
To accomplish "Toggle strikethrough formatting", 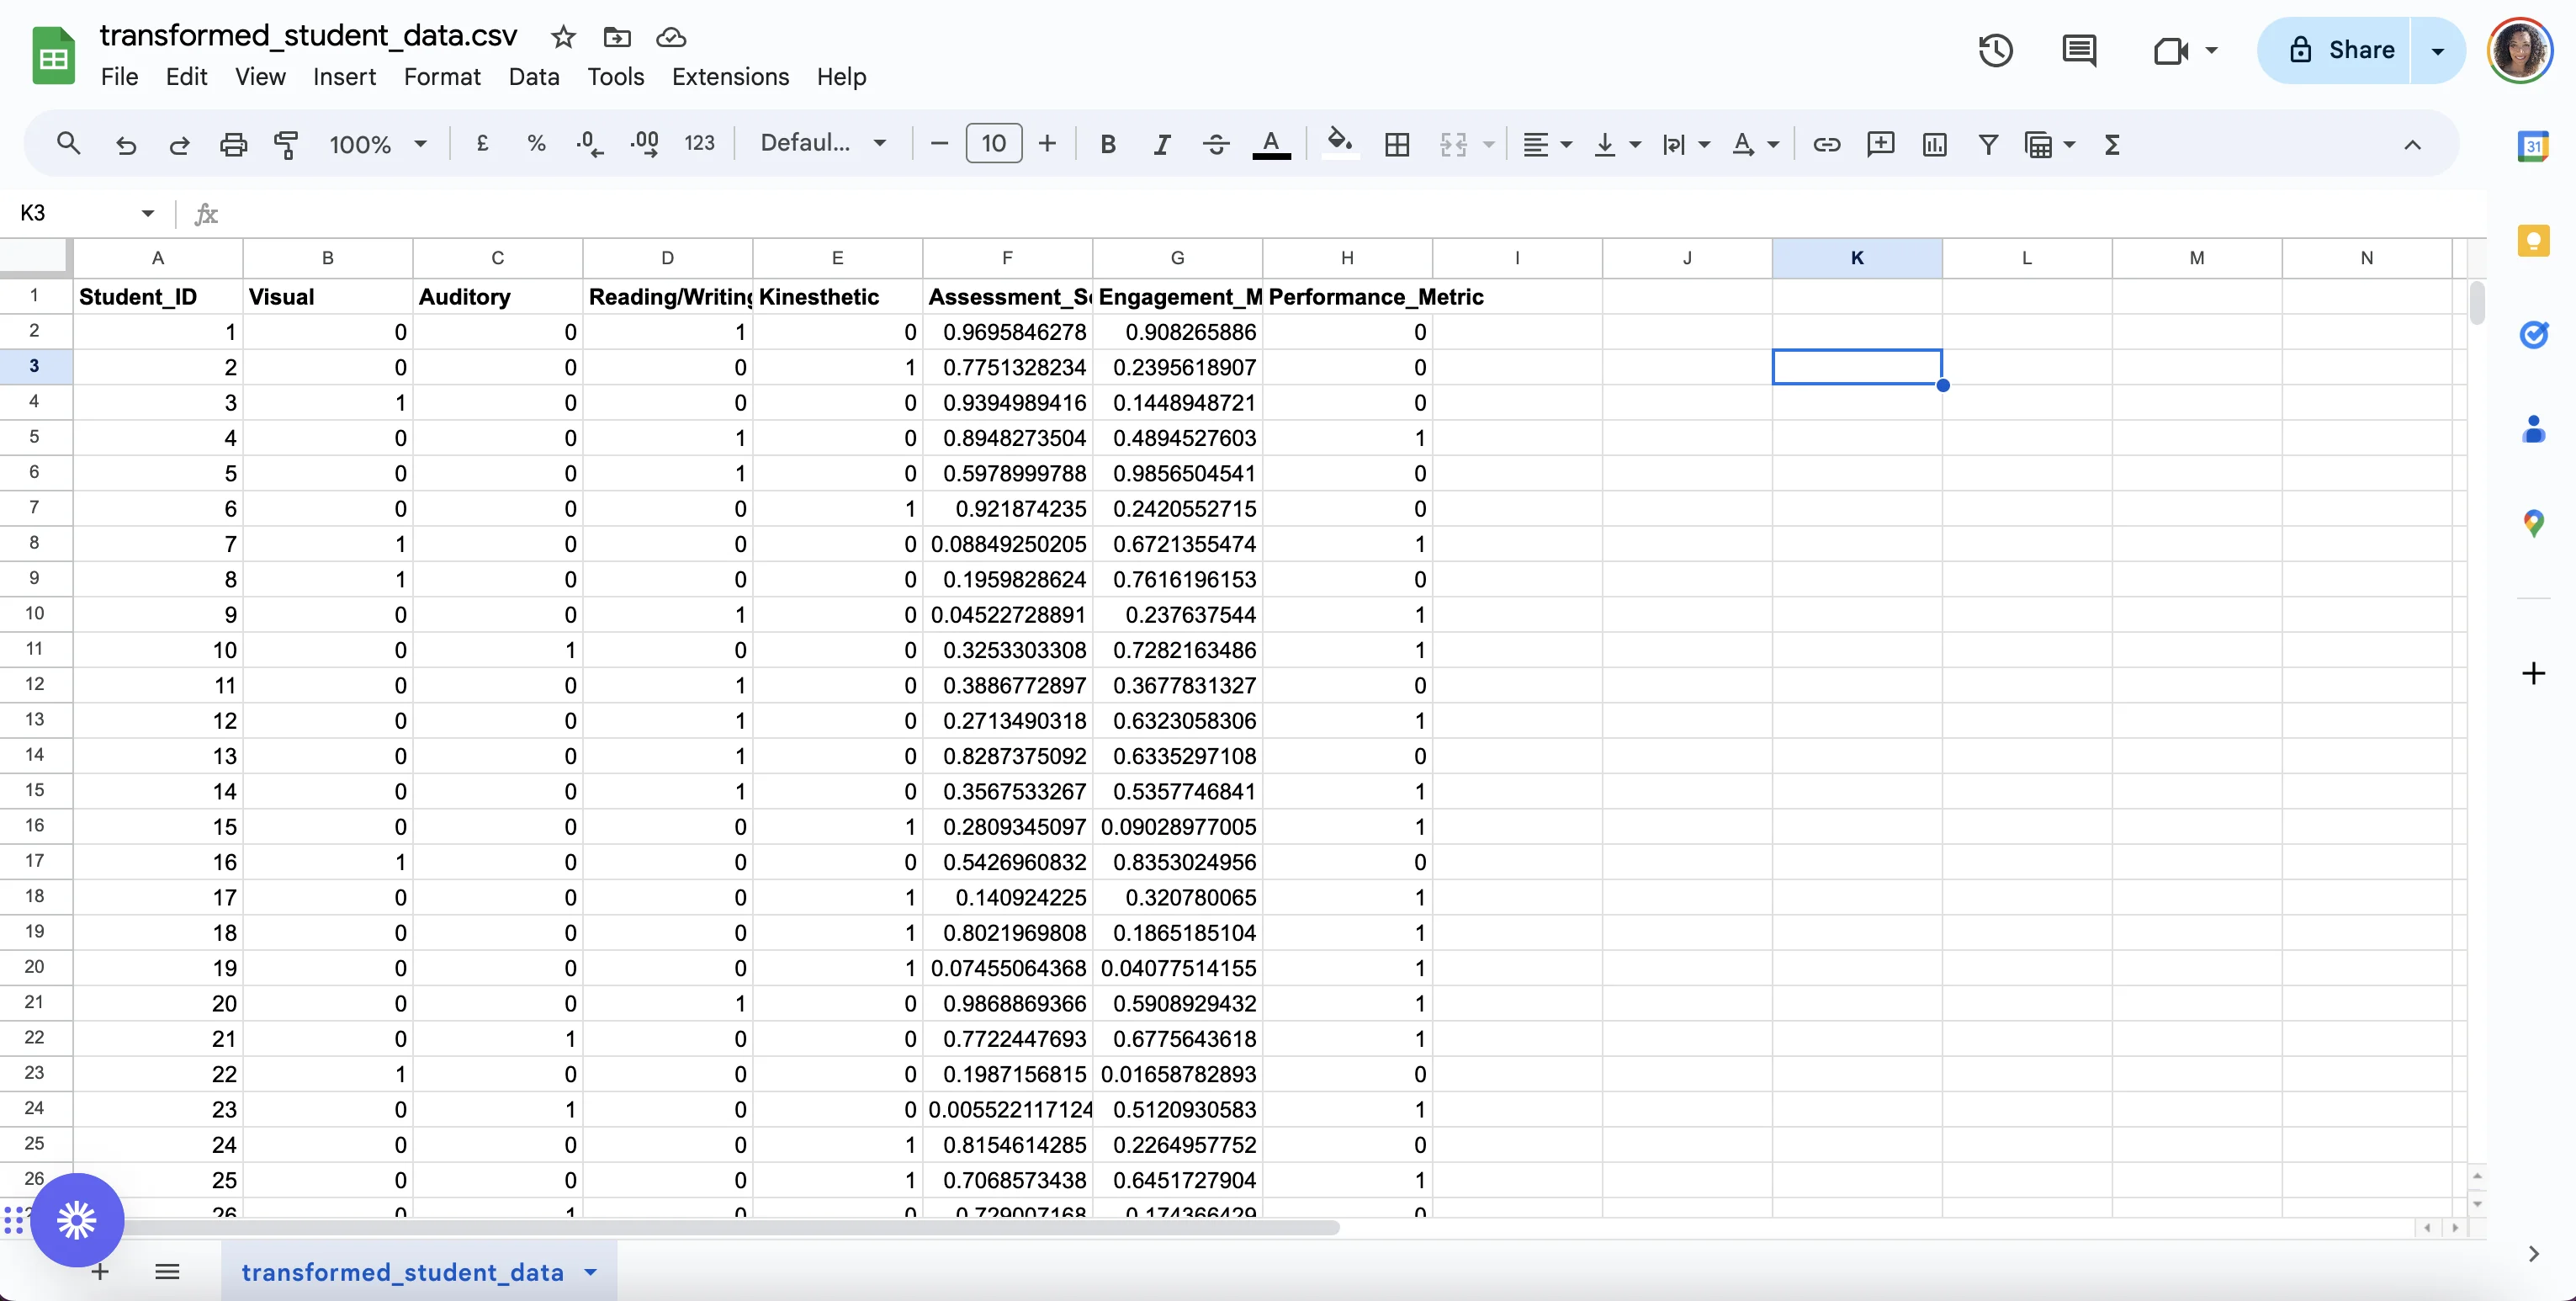I will point(1215,144).
